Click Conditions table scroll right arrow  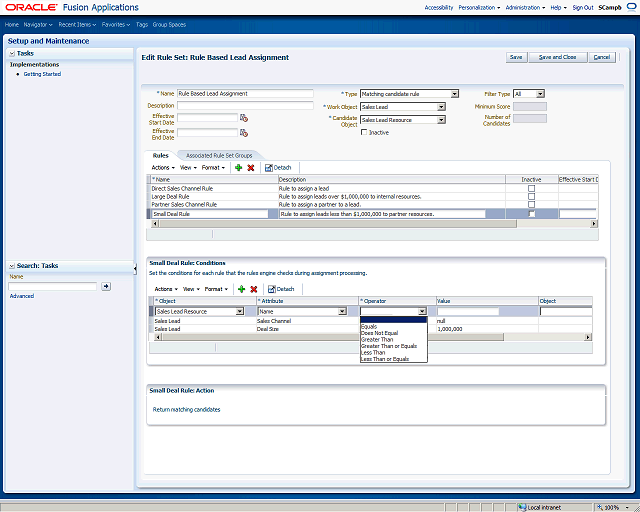588,337
